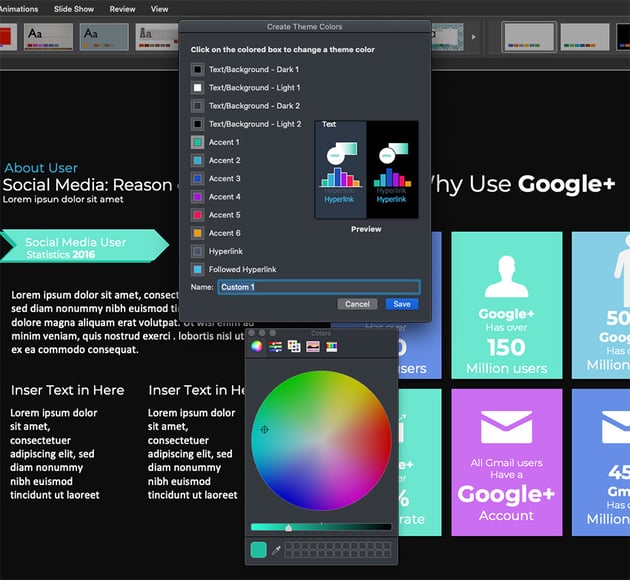The image size is (630, 580).
Task: Pick the eyedropper tool in Colors
Action: (276, 550)
